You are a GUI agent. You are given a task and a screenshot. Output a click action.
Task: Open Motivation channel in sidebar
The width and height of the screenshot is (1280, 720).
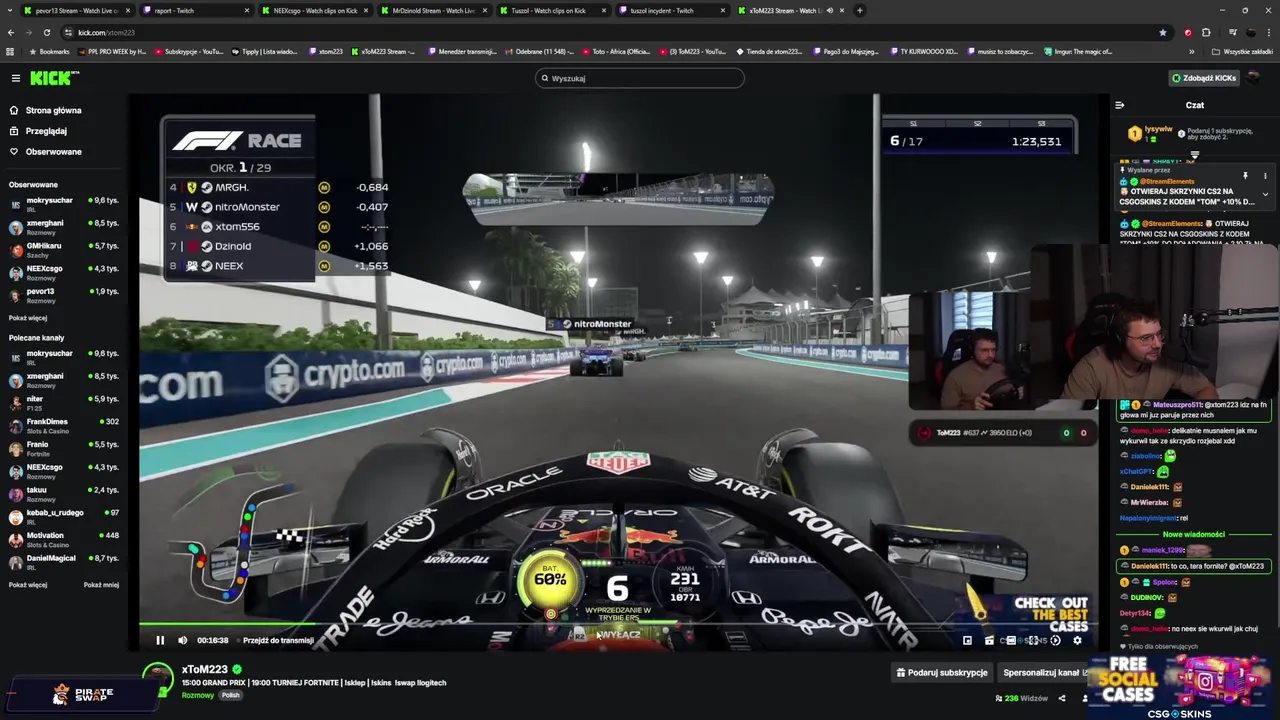tap(64, 539)
